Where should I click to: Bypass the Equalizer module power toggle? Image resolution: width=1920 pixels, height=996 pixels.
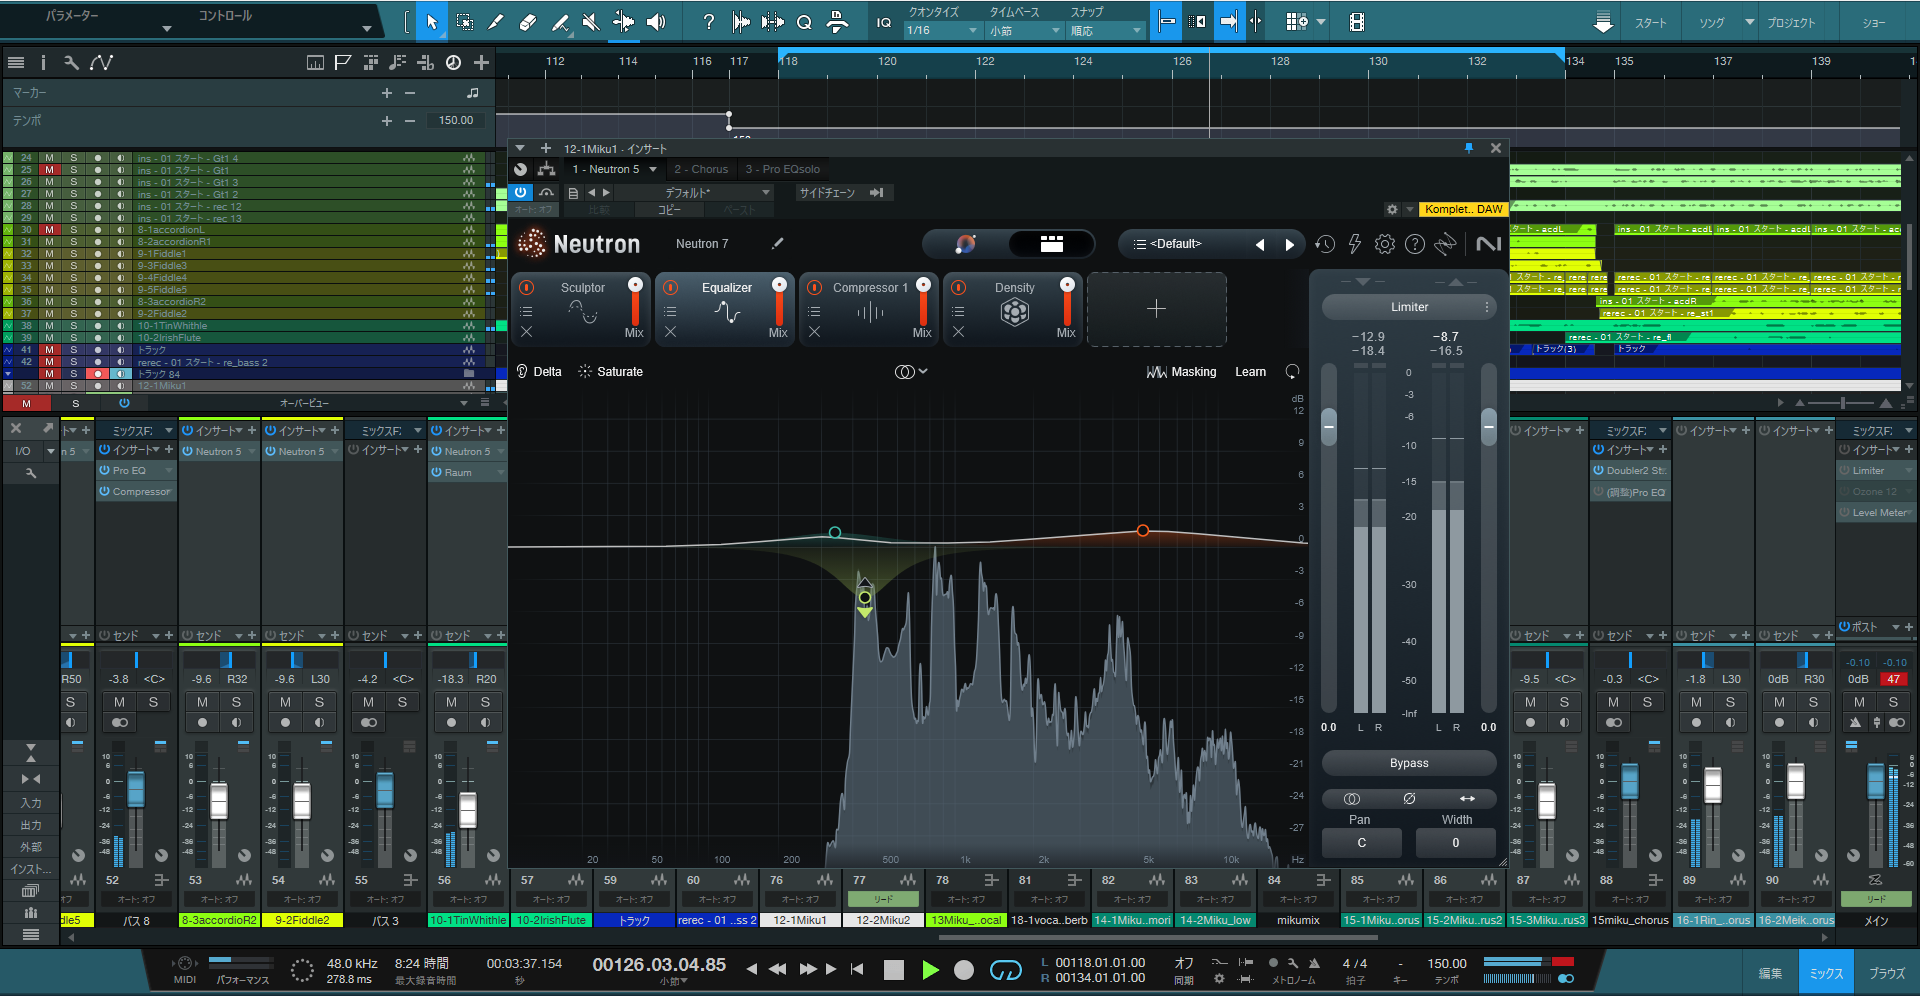click(671, 287)
